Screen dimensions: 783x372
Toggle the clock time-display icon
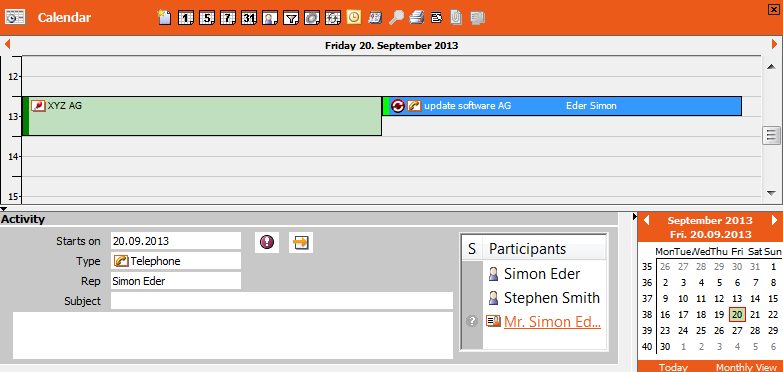353,17
